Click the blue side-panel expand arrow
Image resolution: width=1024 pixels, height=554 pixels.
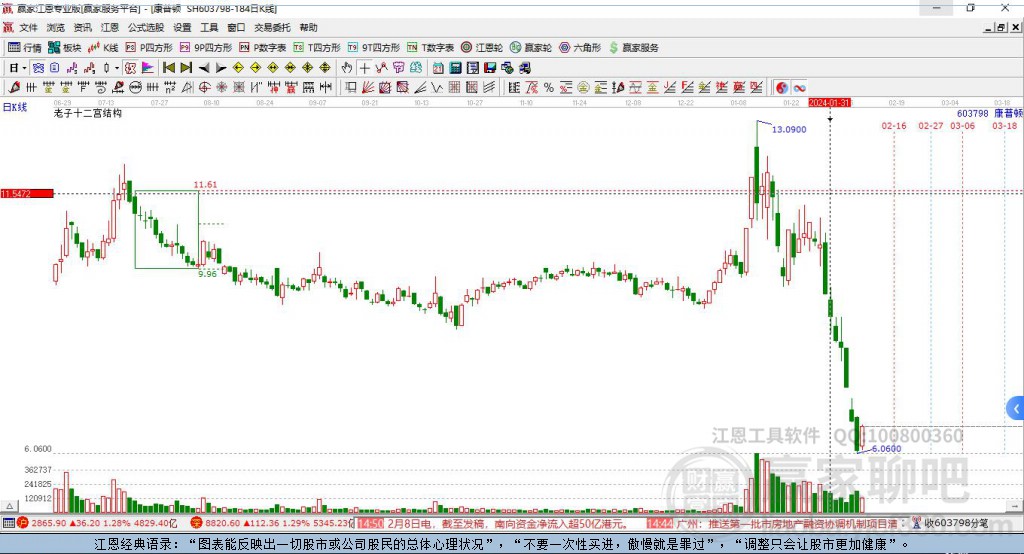click(1015, 408)
